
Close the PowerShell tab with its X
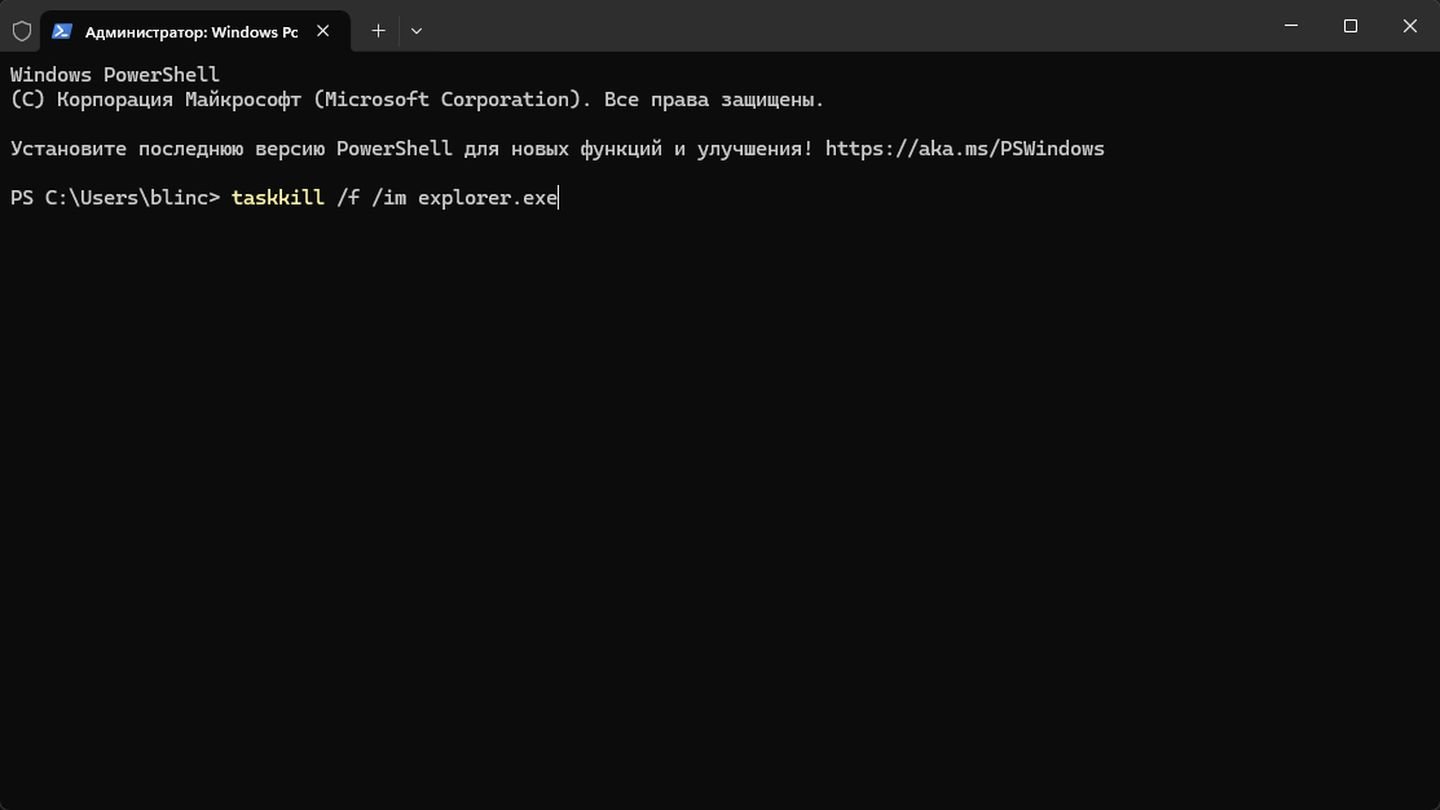tap(323, 31)
